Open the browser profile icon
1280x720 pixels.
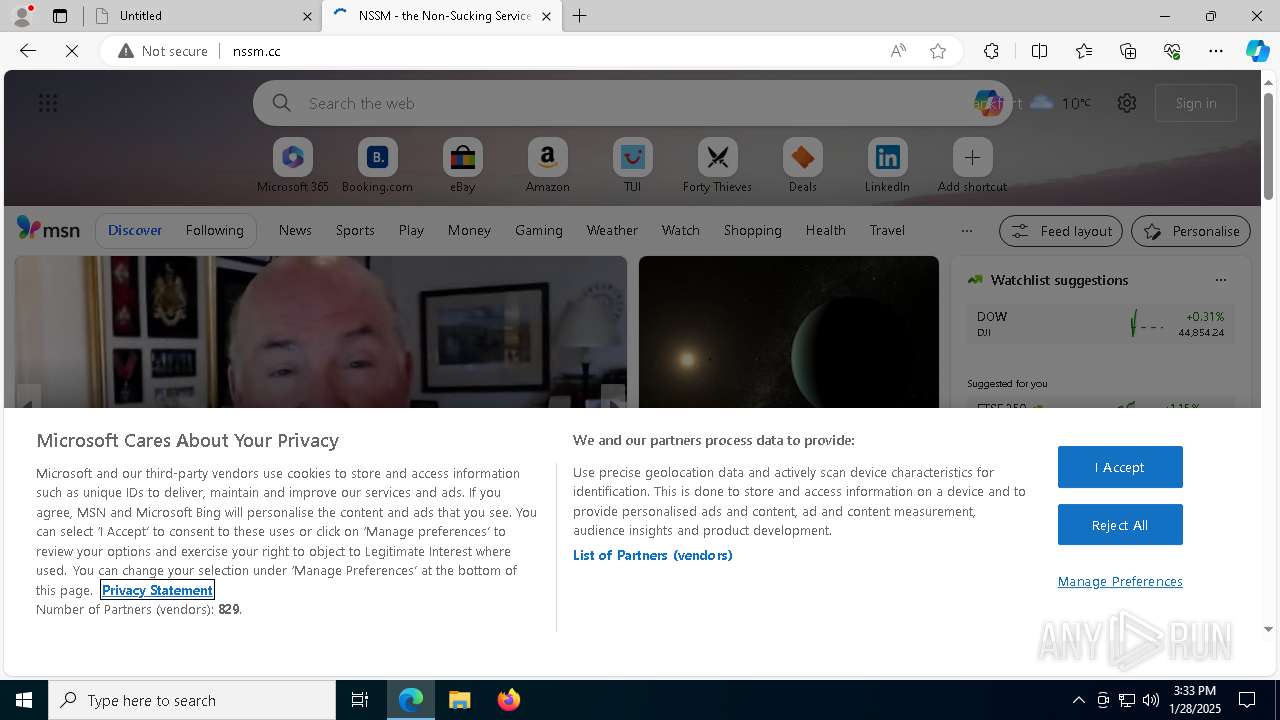[x=21, y=16]
